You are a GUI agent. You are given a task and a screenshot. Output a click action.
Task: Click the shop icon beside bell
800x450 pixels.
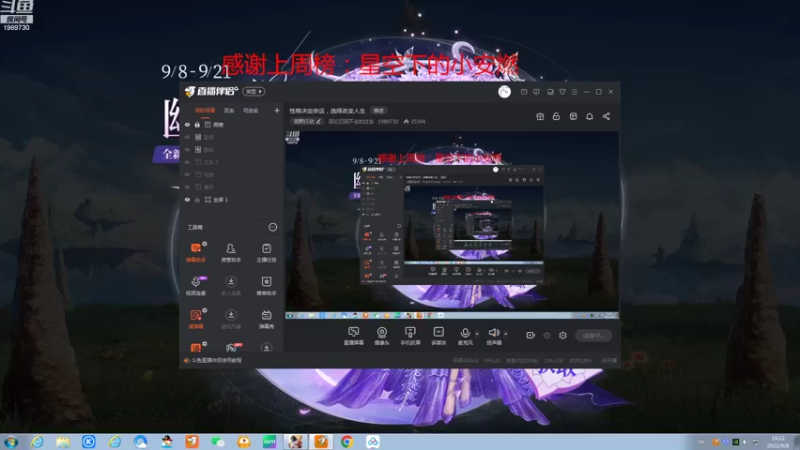[573, 116]
